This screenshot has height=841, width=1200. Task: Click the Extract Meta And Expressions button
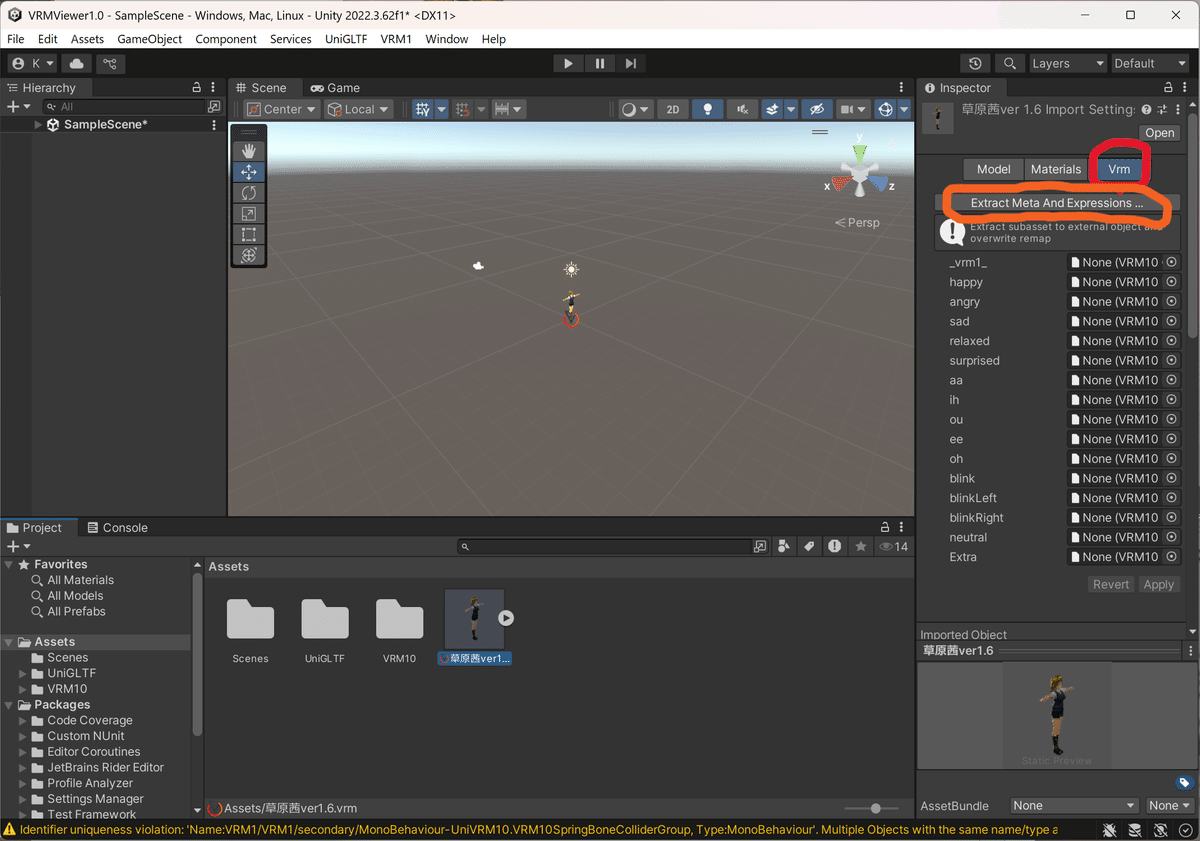pyautogui.click(x=1056, y=203)
